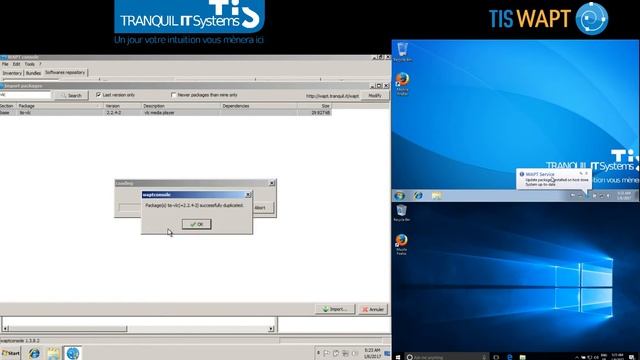Click the Modify repository URL button
The height and width of the screenshot is (360, 640).
click(375, 95)
